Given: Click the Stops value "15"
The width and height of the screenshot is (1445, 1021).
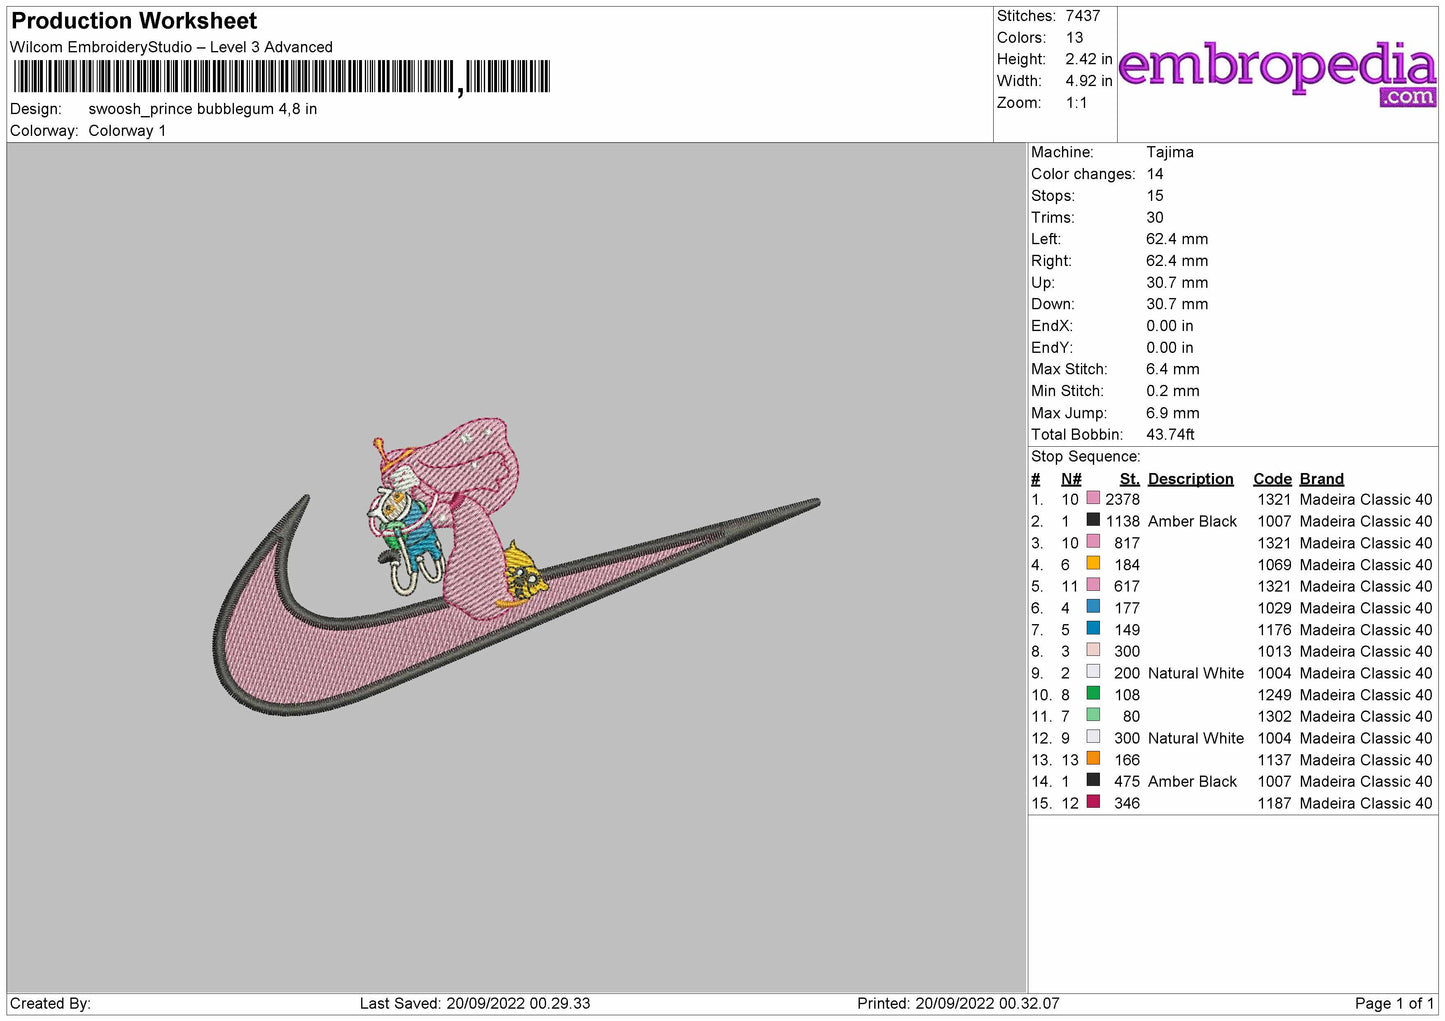Looking at the screenshot, I should point(1155,196).
